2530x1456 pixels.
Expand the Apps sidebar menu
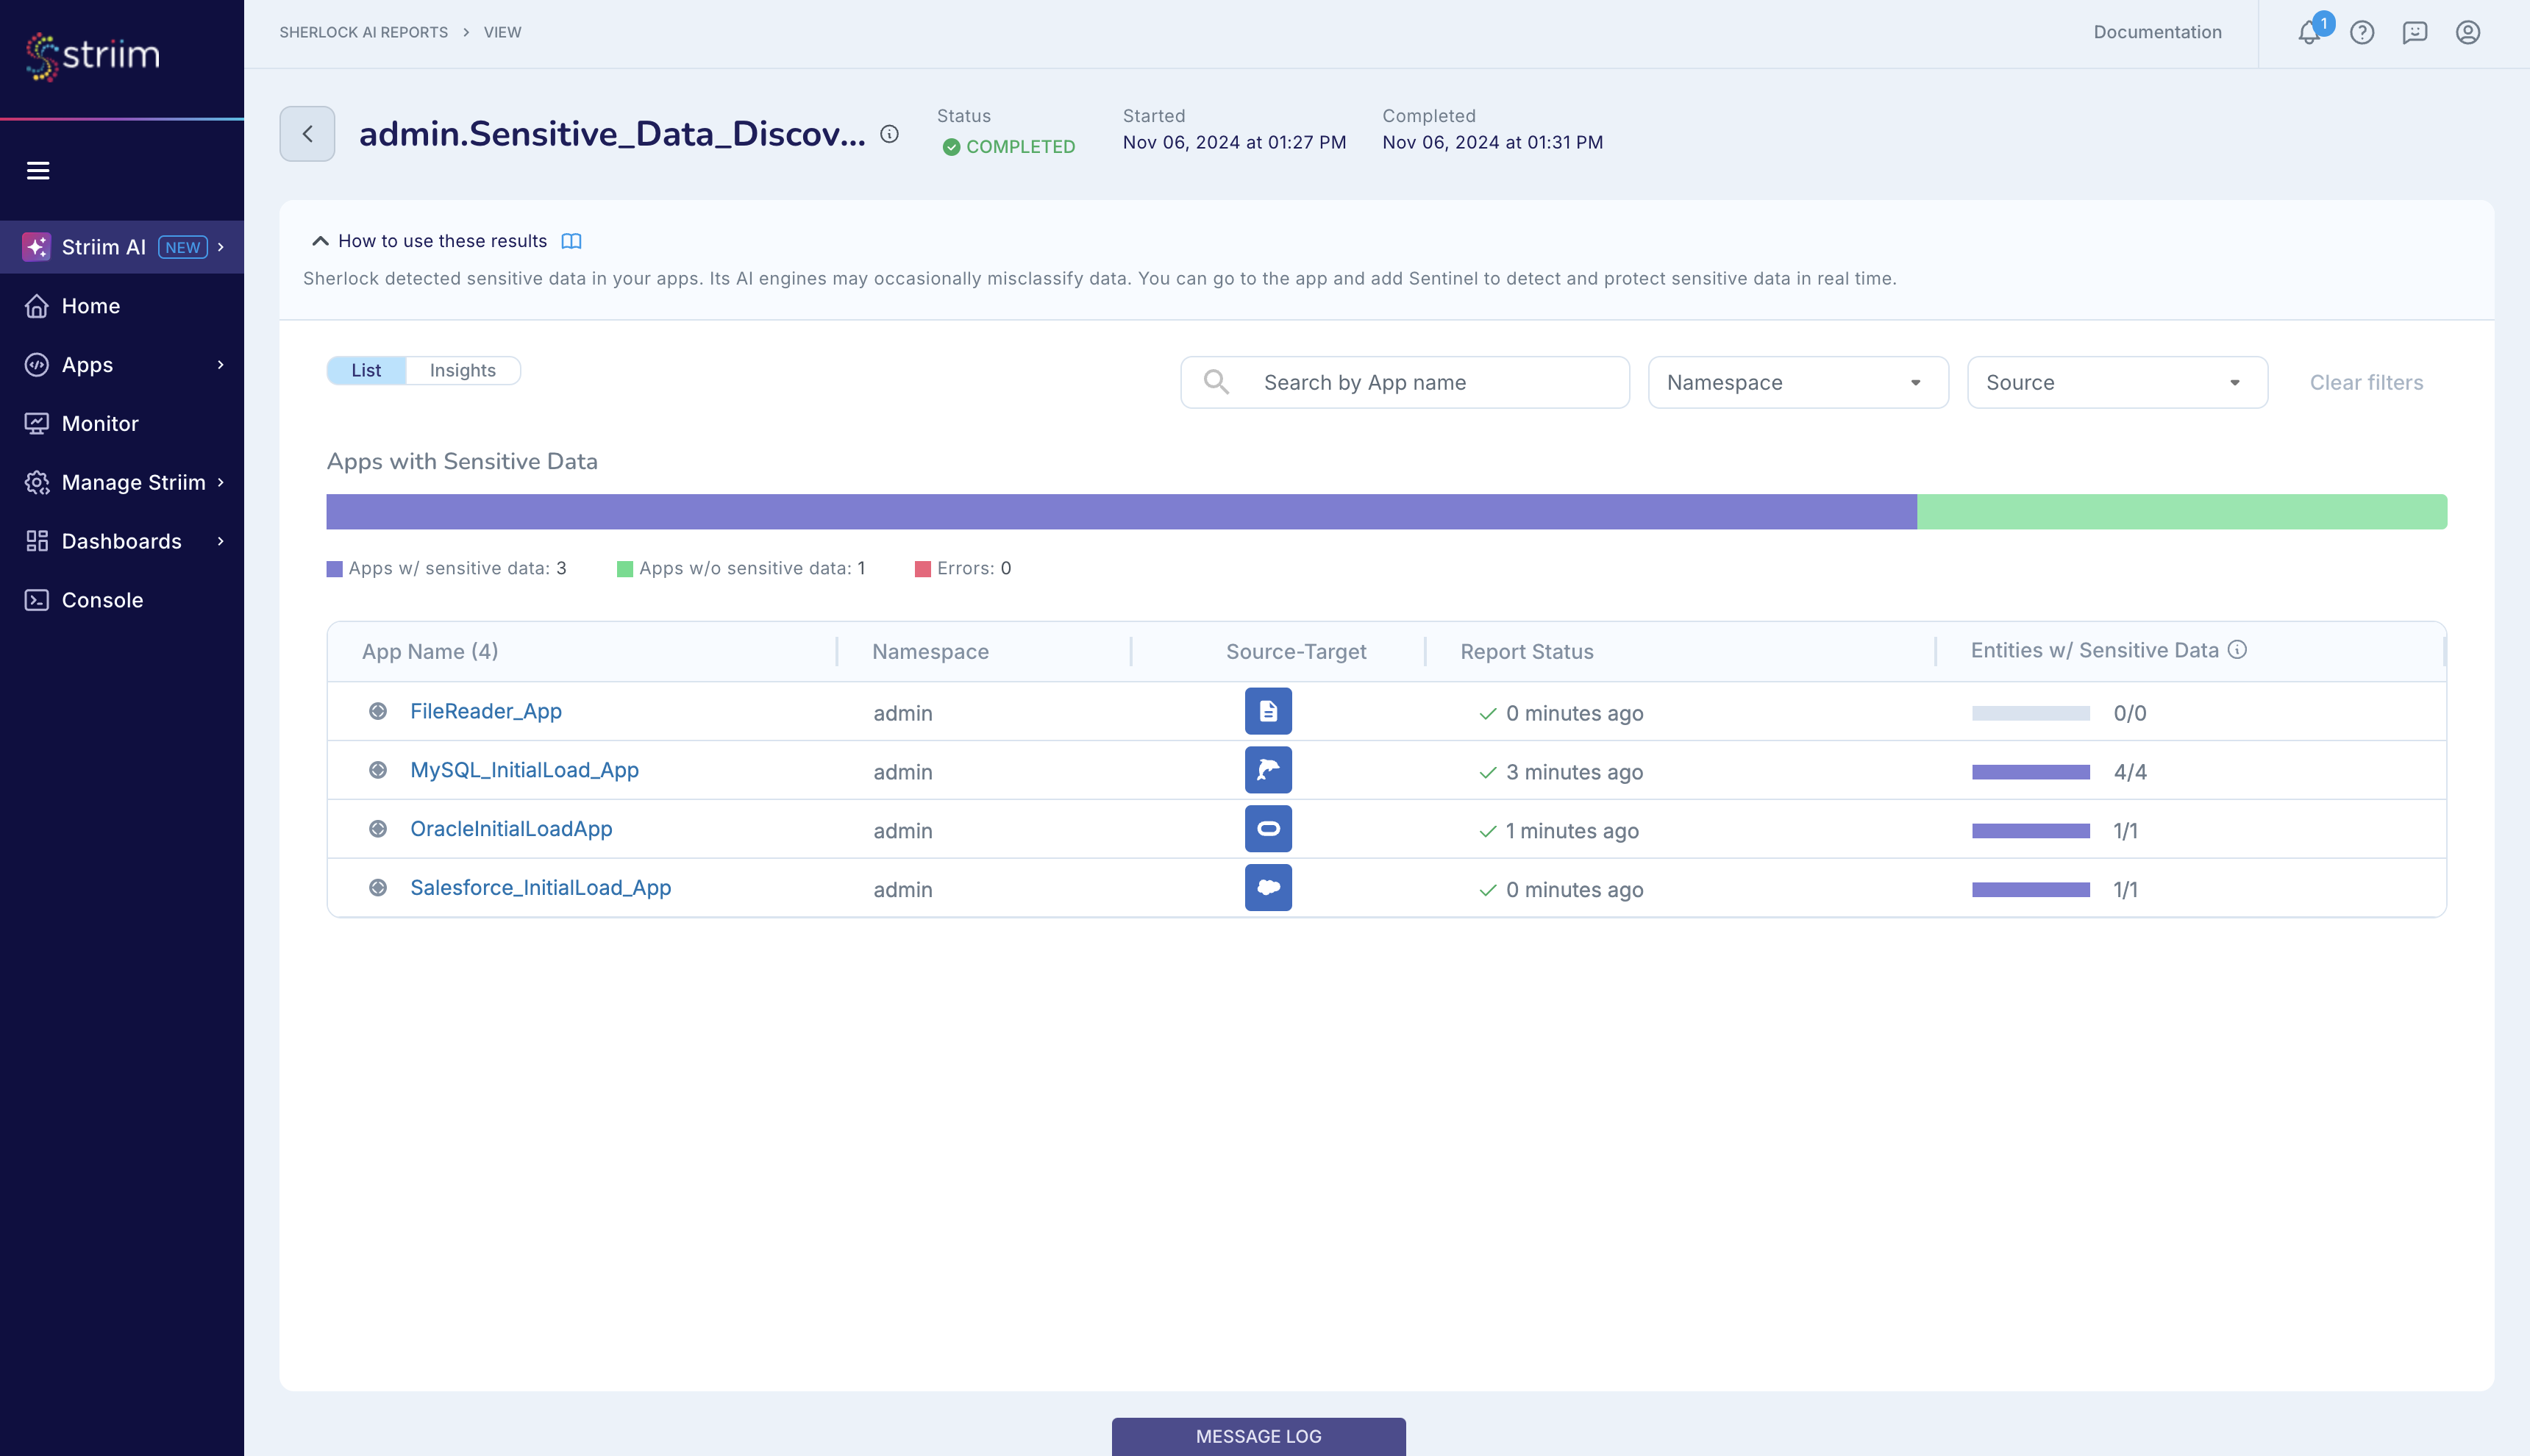(x=86, y=364)
